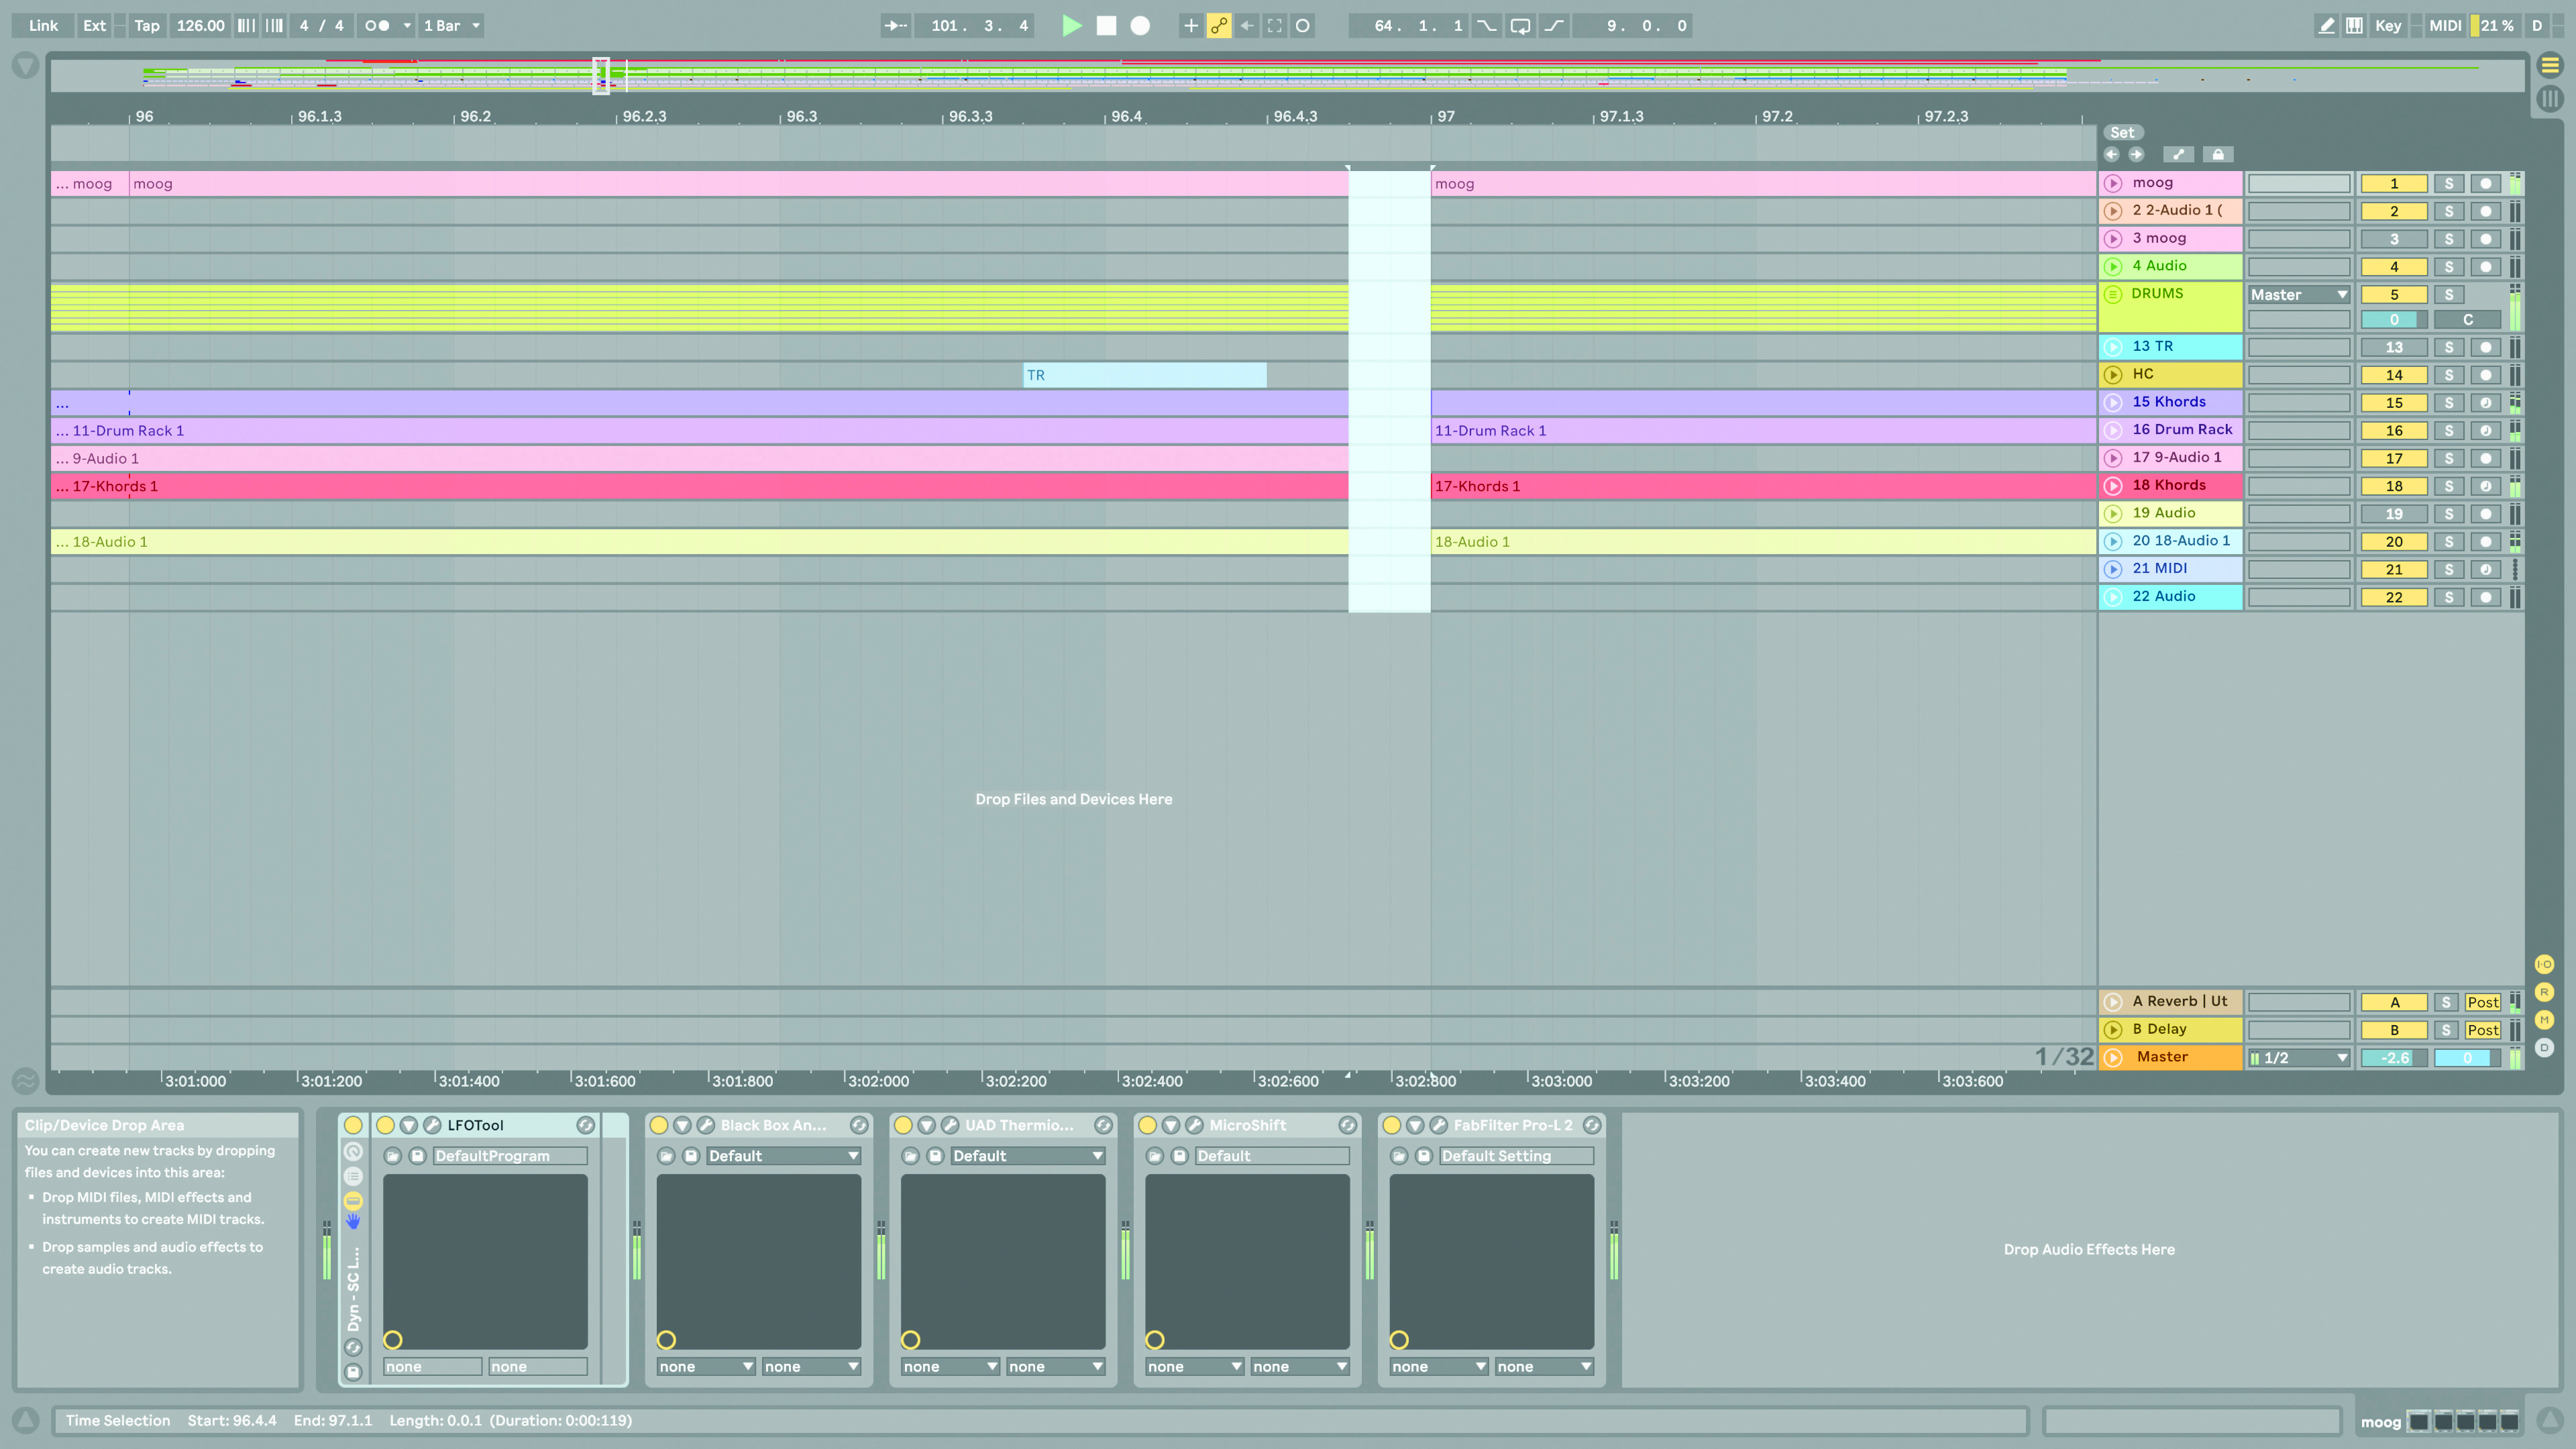The height and width of the screenshot is (1449, 2576).
Task: Jump to Next Locator arrow
Action: [x=2136, y=154]
